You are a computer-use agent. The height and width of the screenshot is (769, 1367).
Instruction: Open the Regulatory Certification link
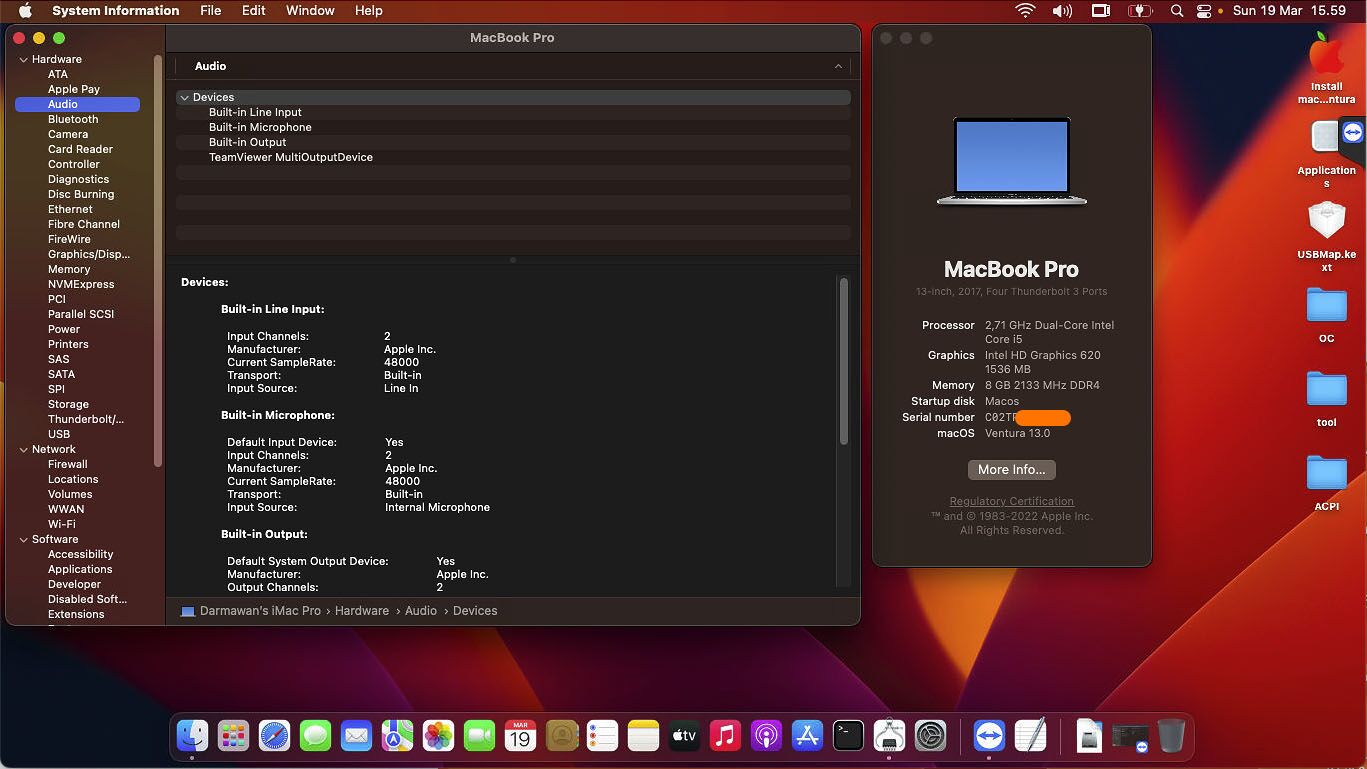pyautogui.click(x=1011, y=501)
